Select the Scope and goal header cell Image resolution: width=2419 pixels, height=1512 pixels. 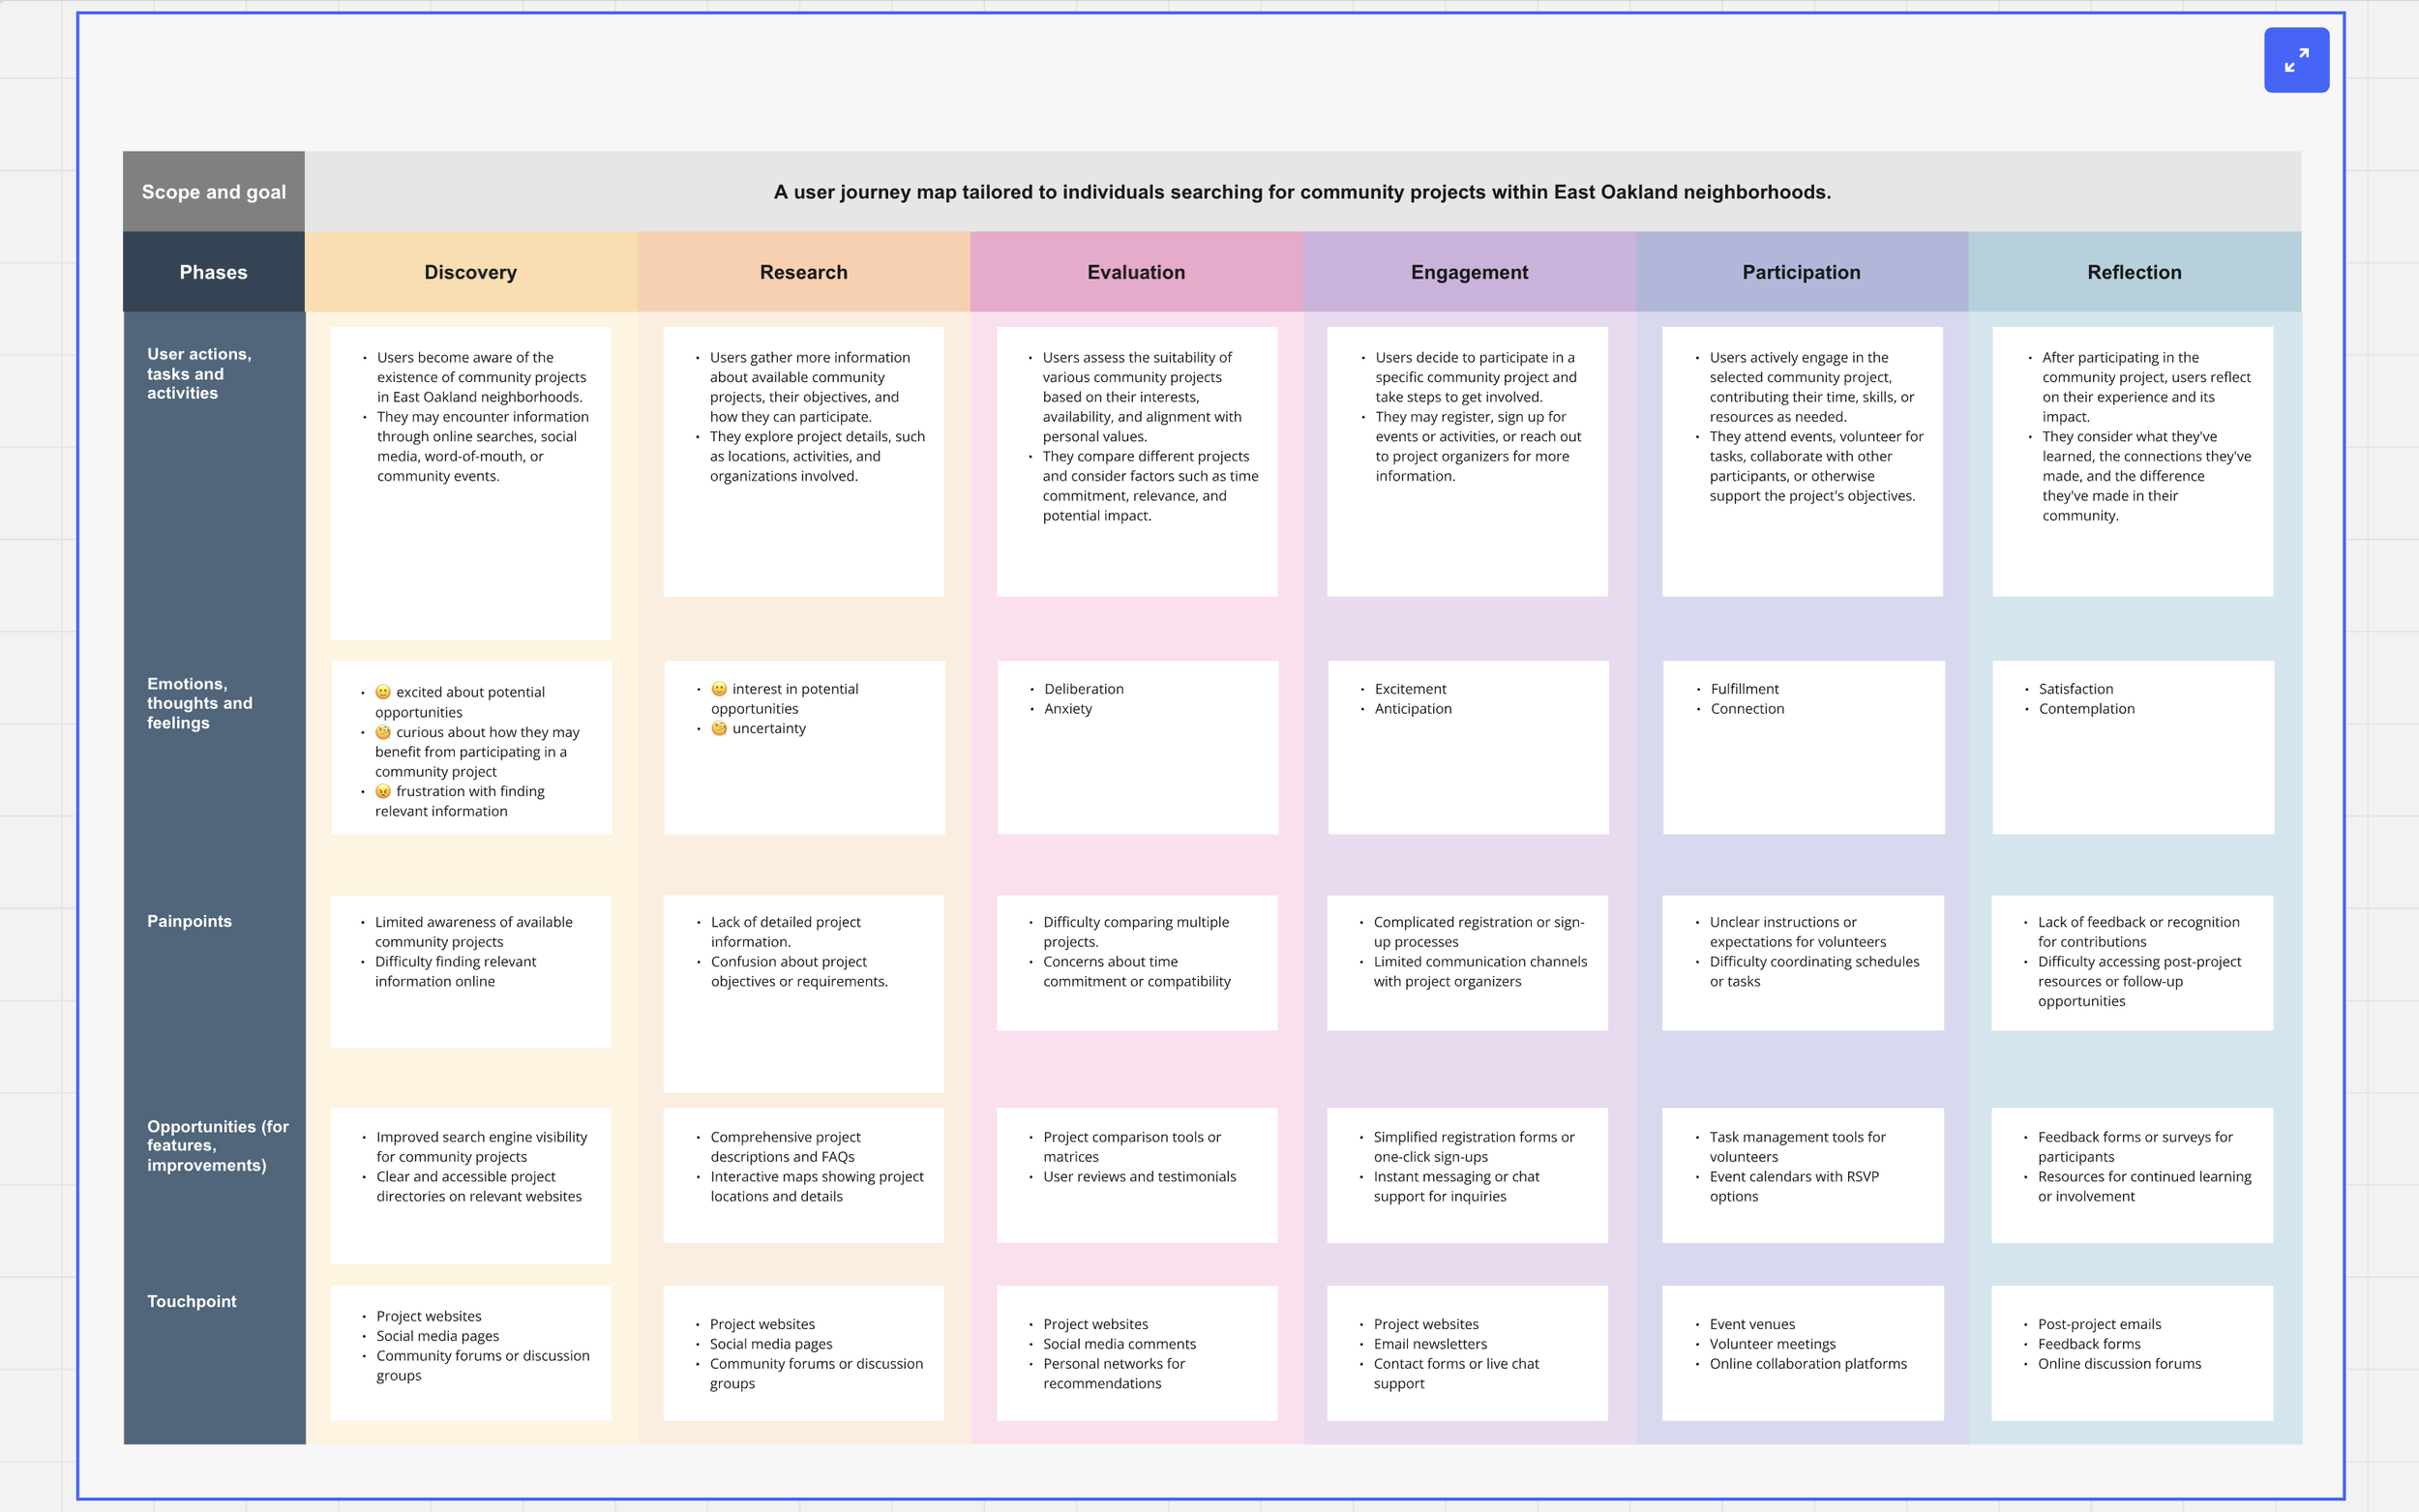pos(213,192)
